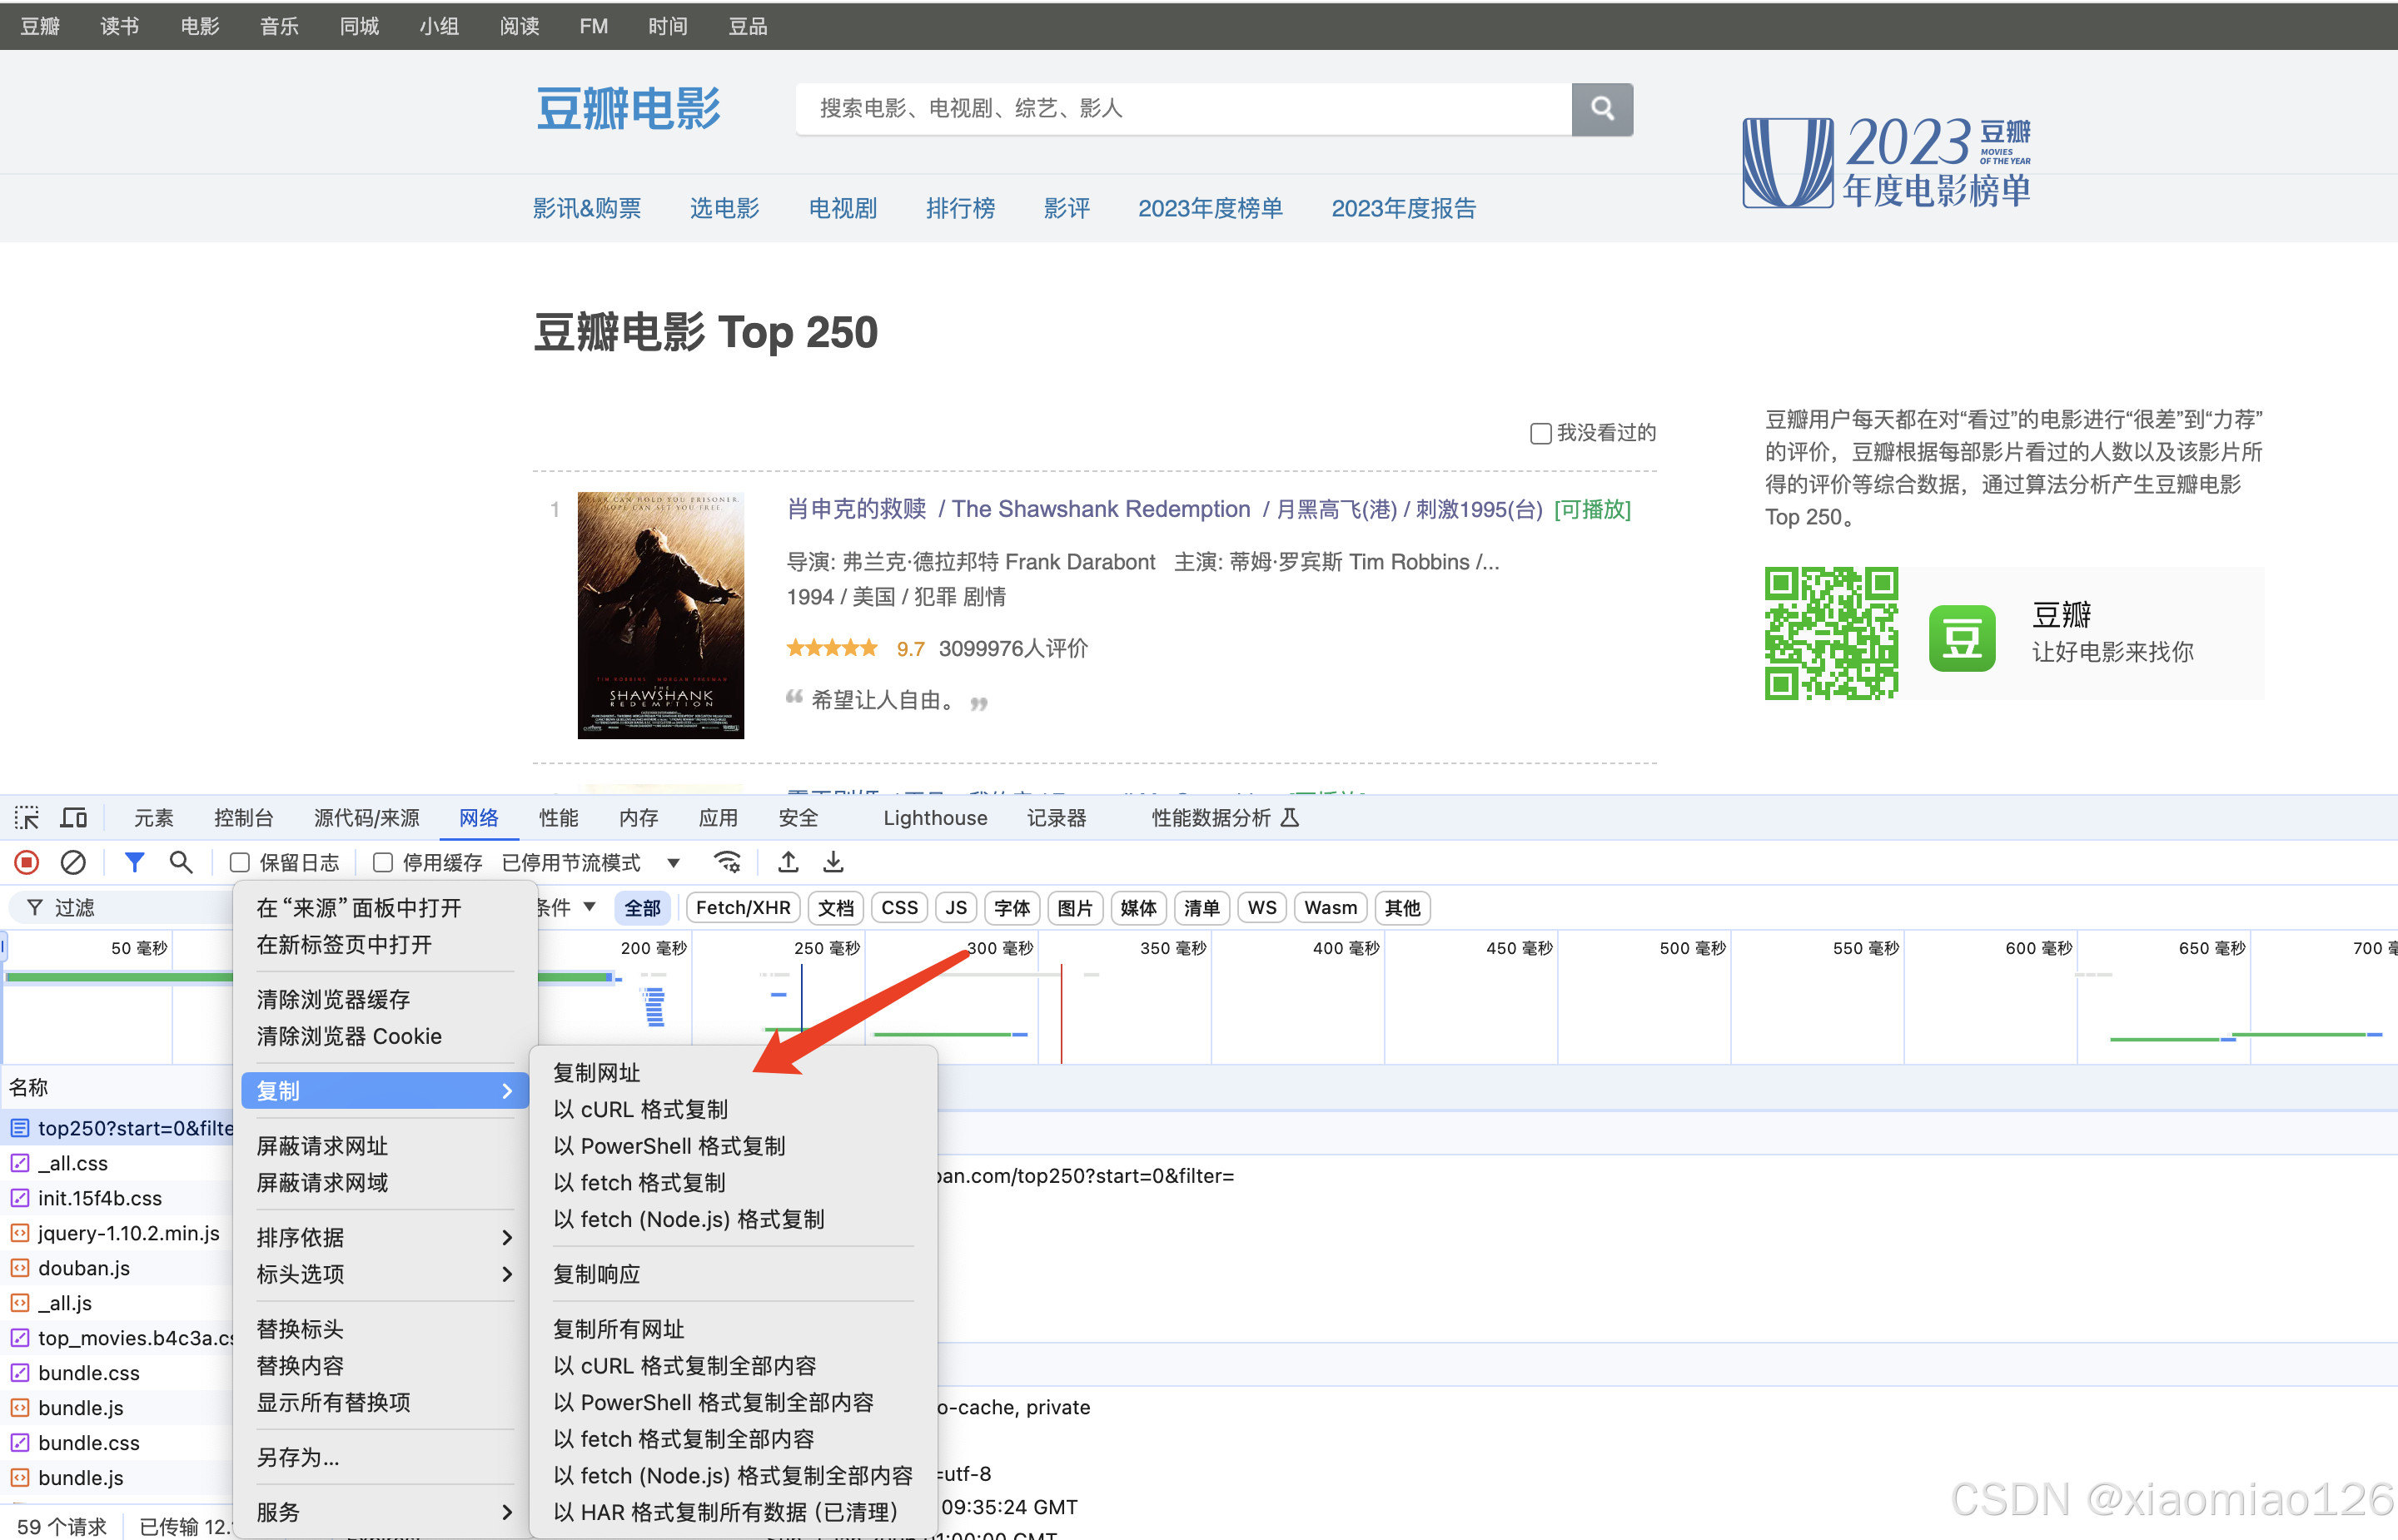Enable the 停用缓存 checkbox
The image size is (2398, 1540).
[382, 862]
